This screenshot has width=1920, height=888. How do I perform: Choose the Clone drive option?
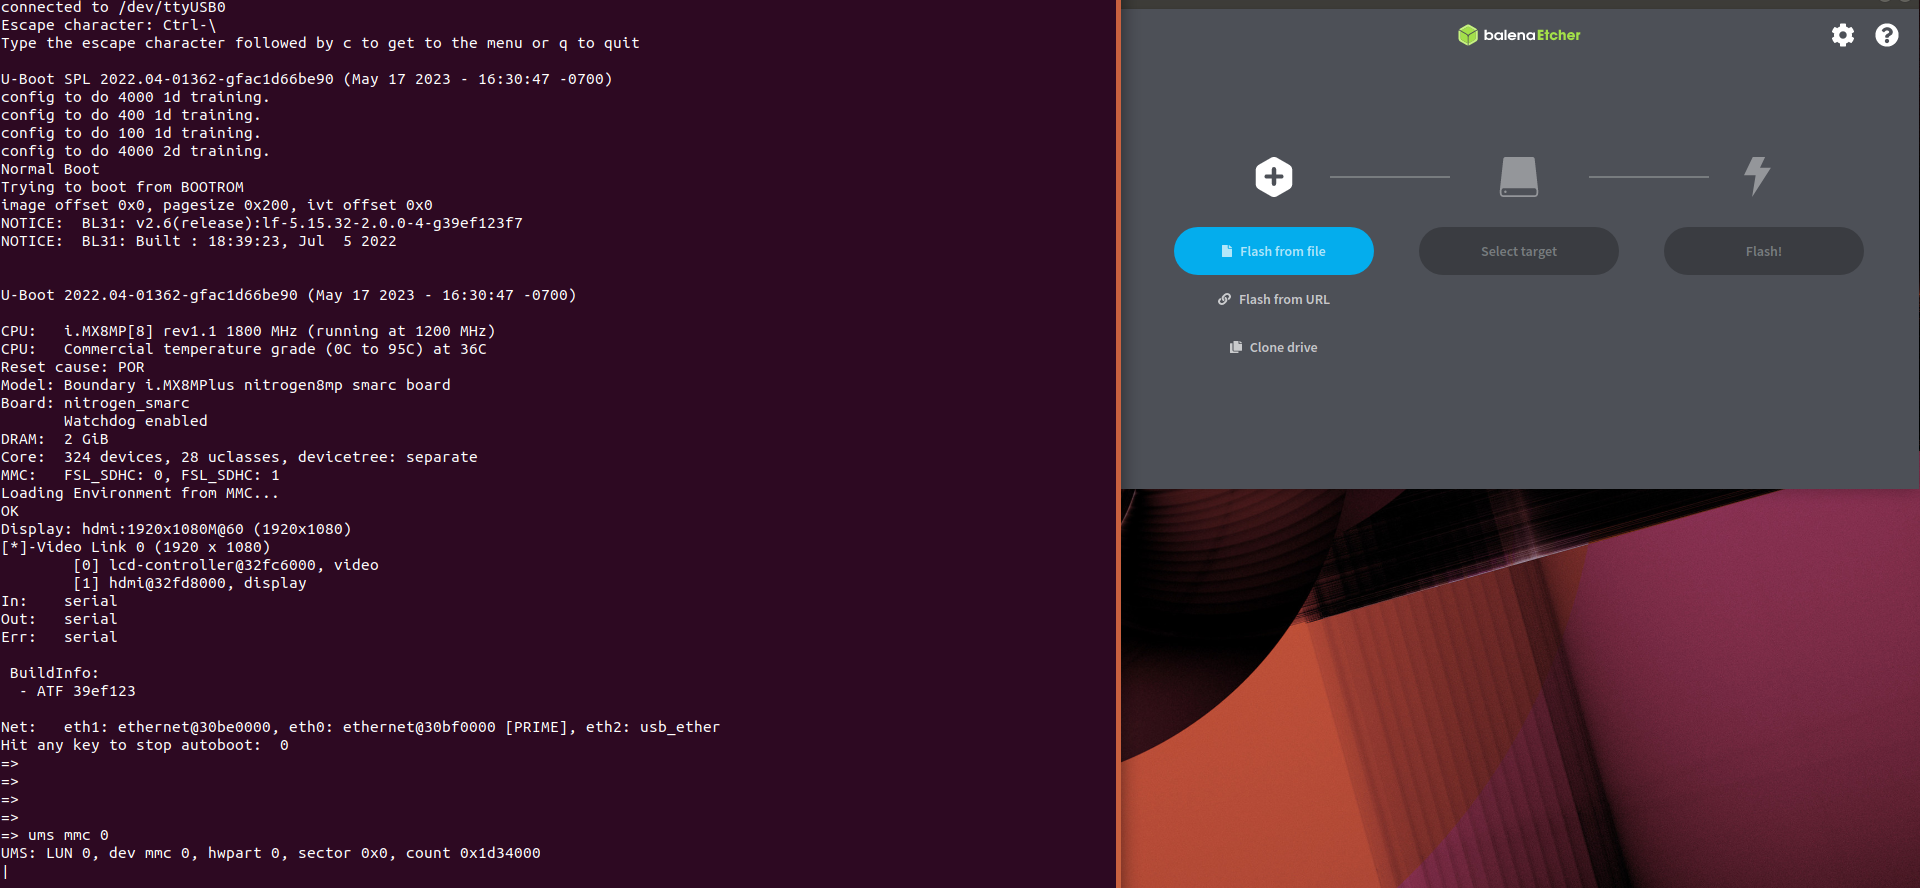(1283, 347)
